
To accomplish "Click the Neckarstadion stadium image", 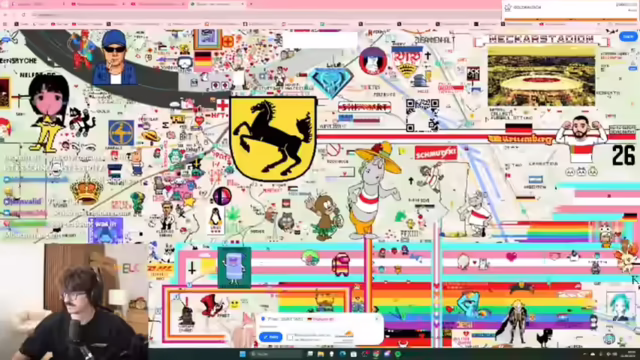I will pyautogui.click(x=541, y=76).
